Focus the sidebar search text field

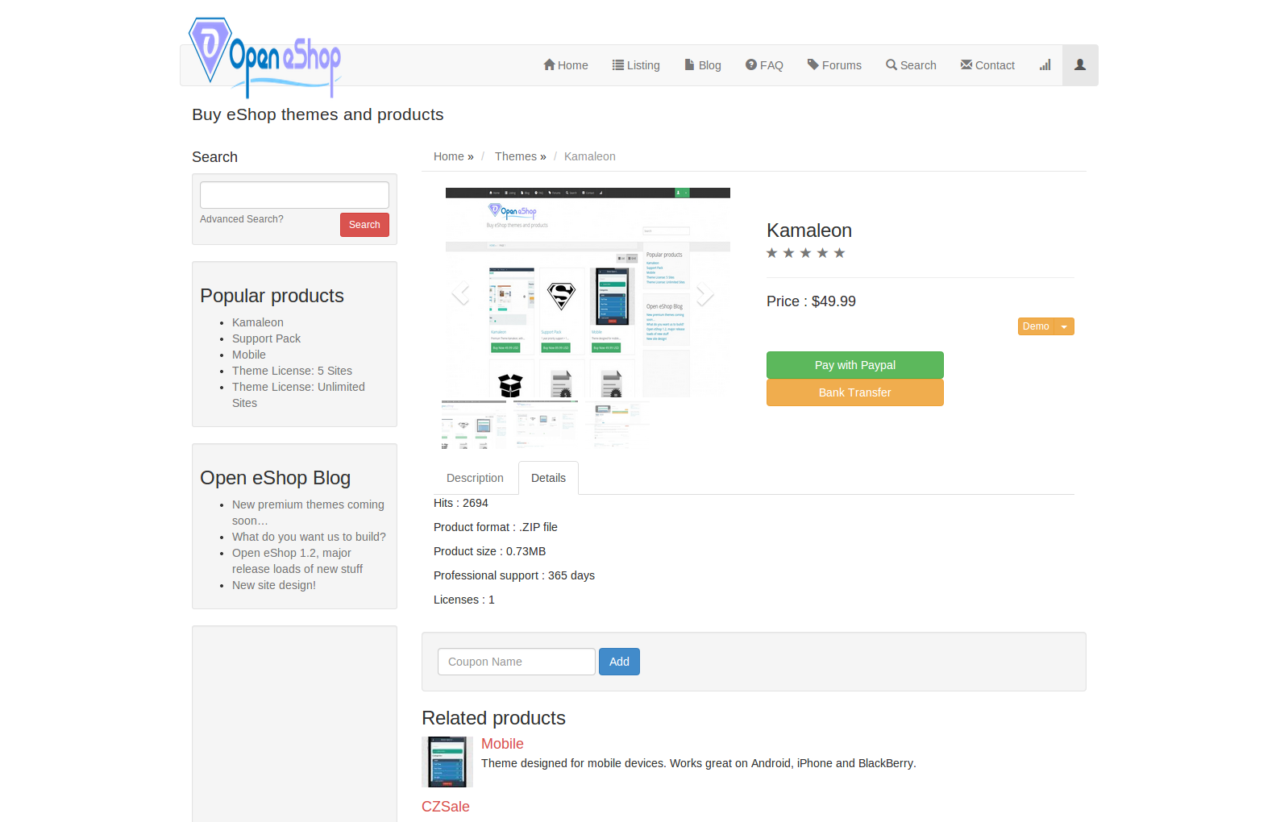[x=294, y=195]
